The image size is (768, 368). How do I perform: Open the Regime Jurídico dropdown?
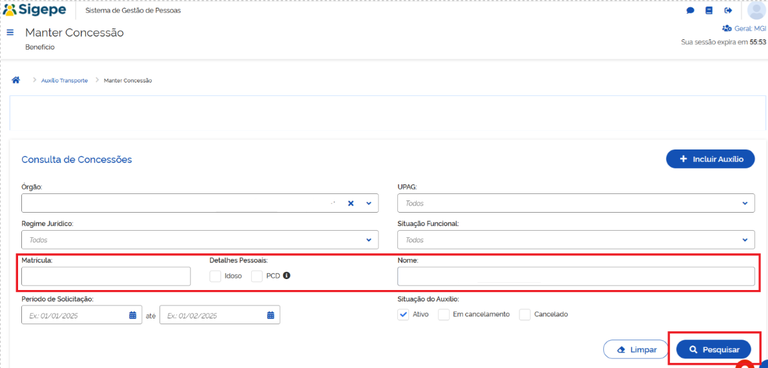point(200,240)
